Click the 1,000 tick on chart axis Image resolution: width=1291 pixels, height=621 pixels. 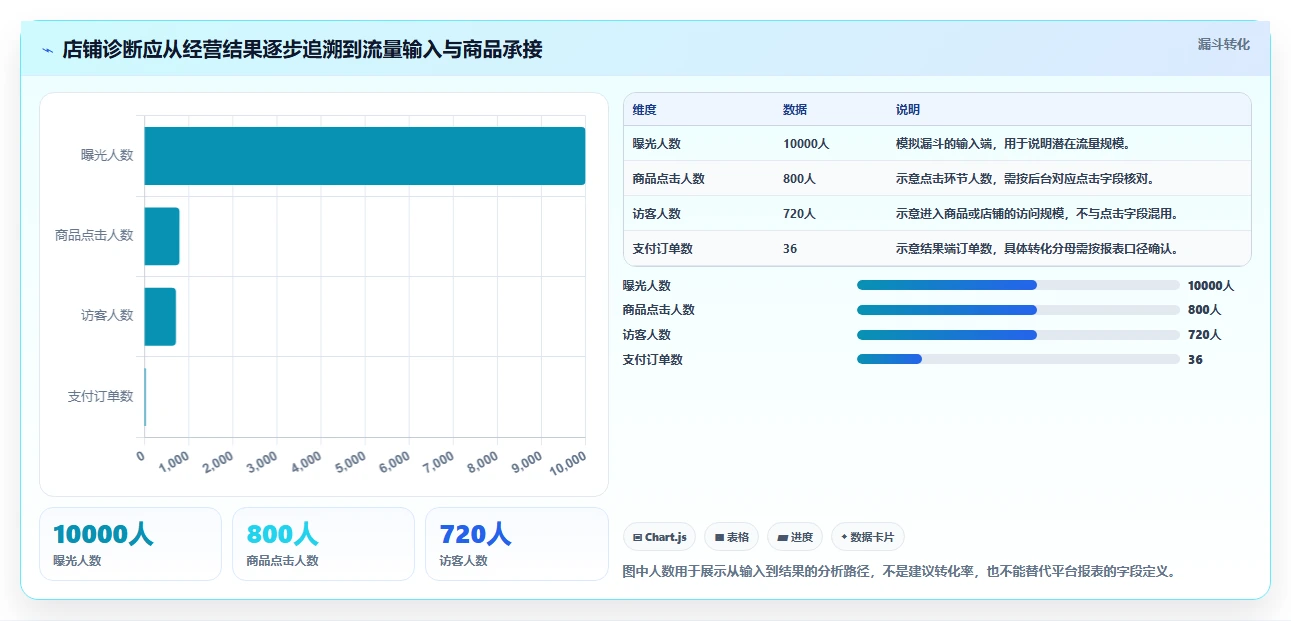coord(174,462)
